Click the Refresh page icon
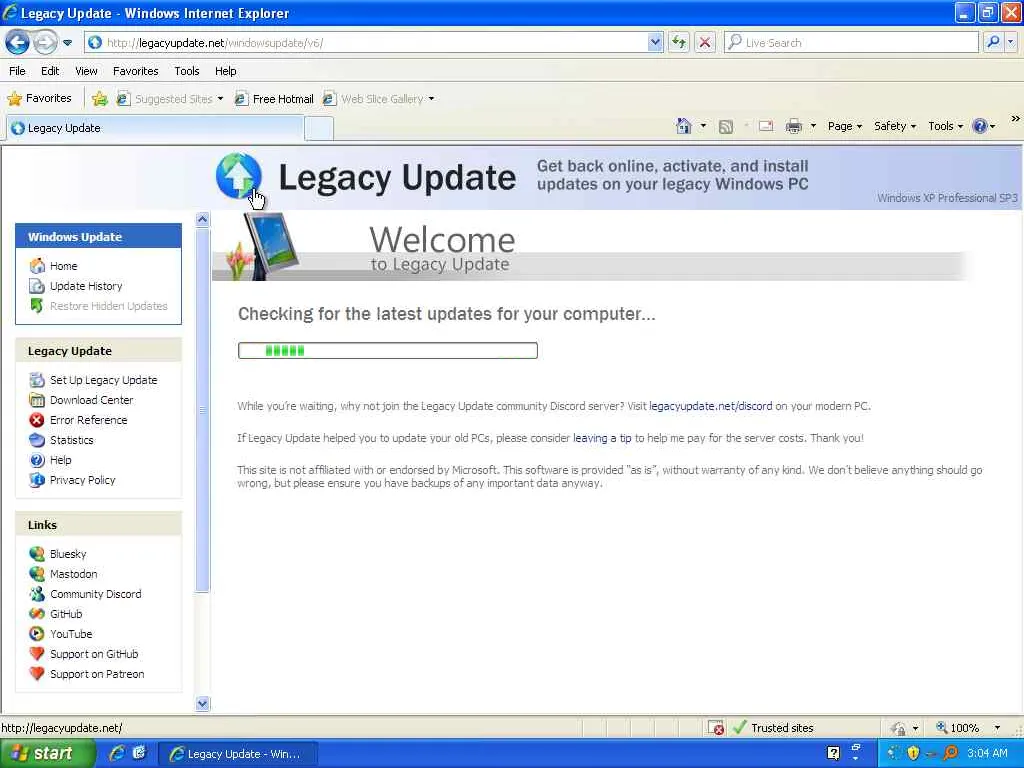1024x768 pixels. 679,42
